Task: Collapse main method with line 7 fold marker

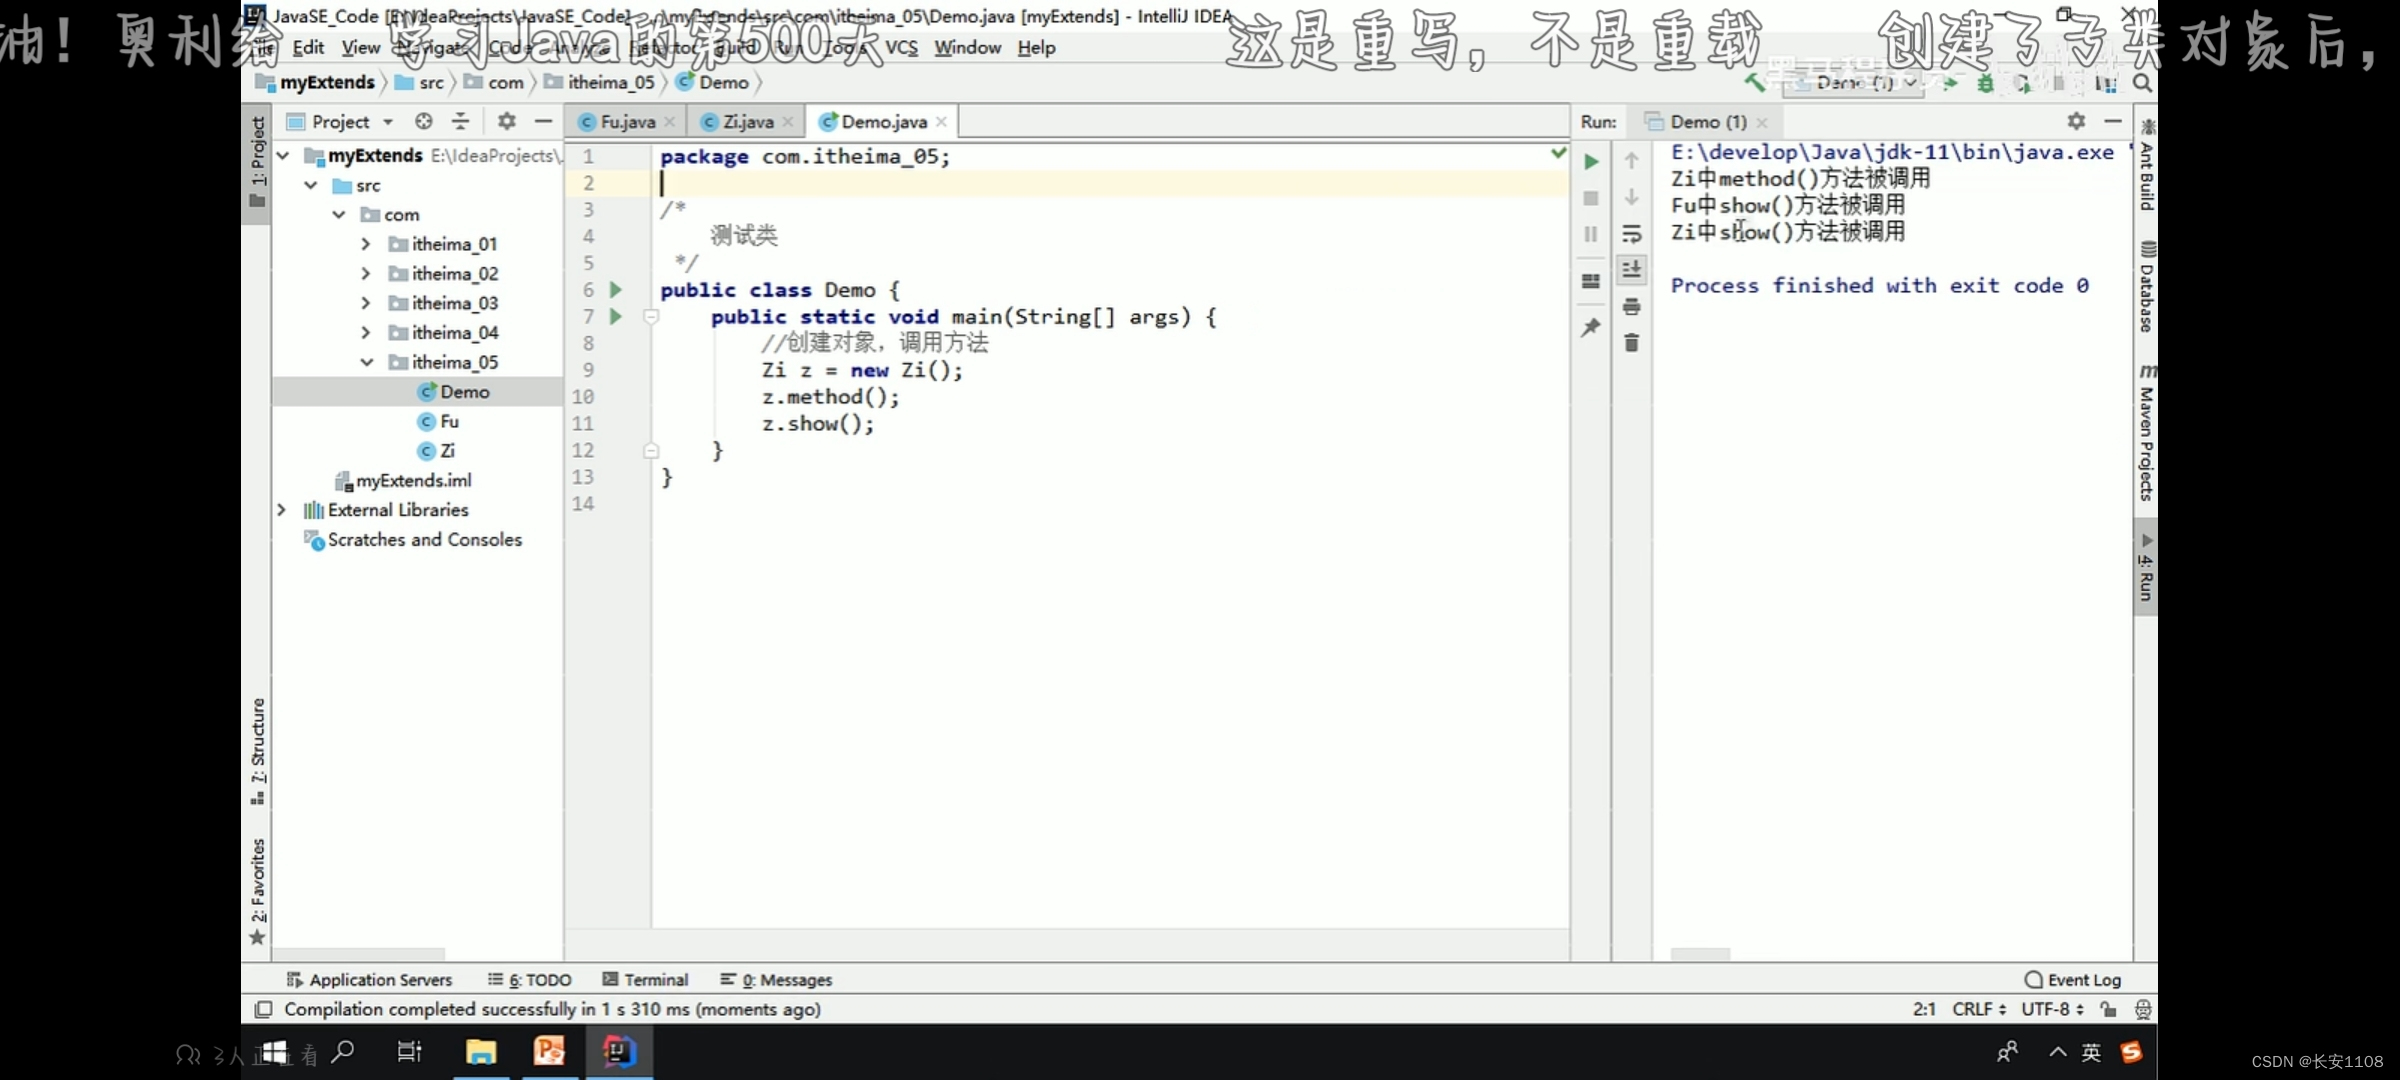Action: coord(650,317)
